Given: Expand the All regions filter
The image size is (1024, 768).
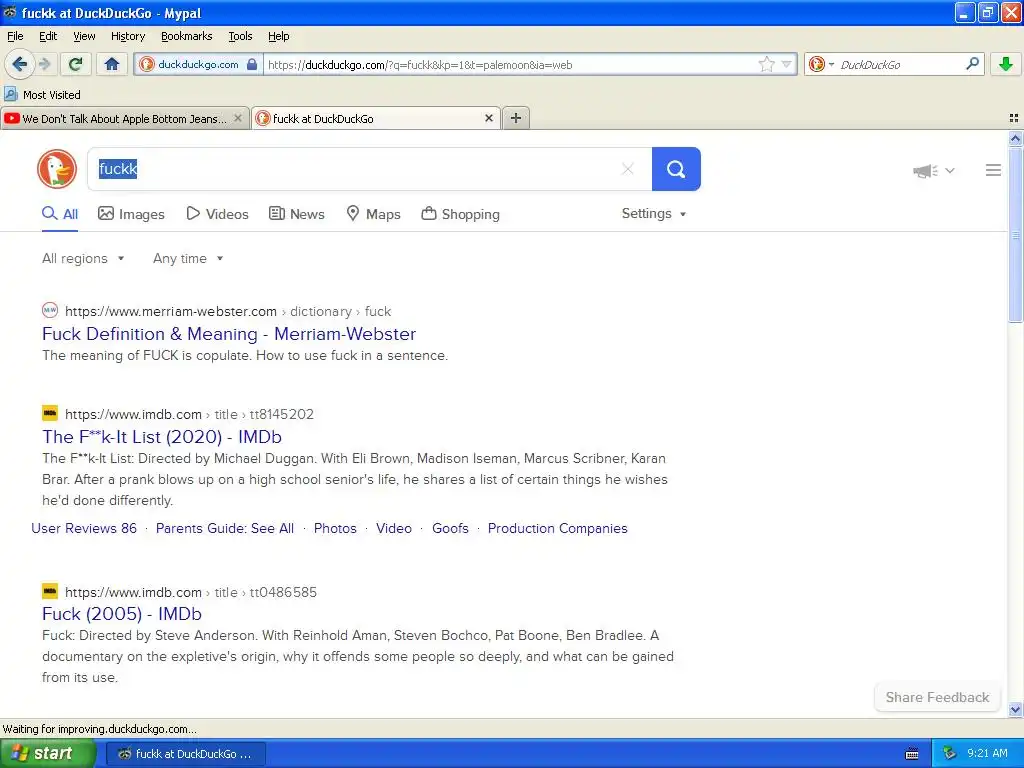Looking at the screenshot, I should coord(83,259).
